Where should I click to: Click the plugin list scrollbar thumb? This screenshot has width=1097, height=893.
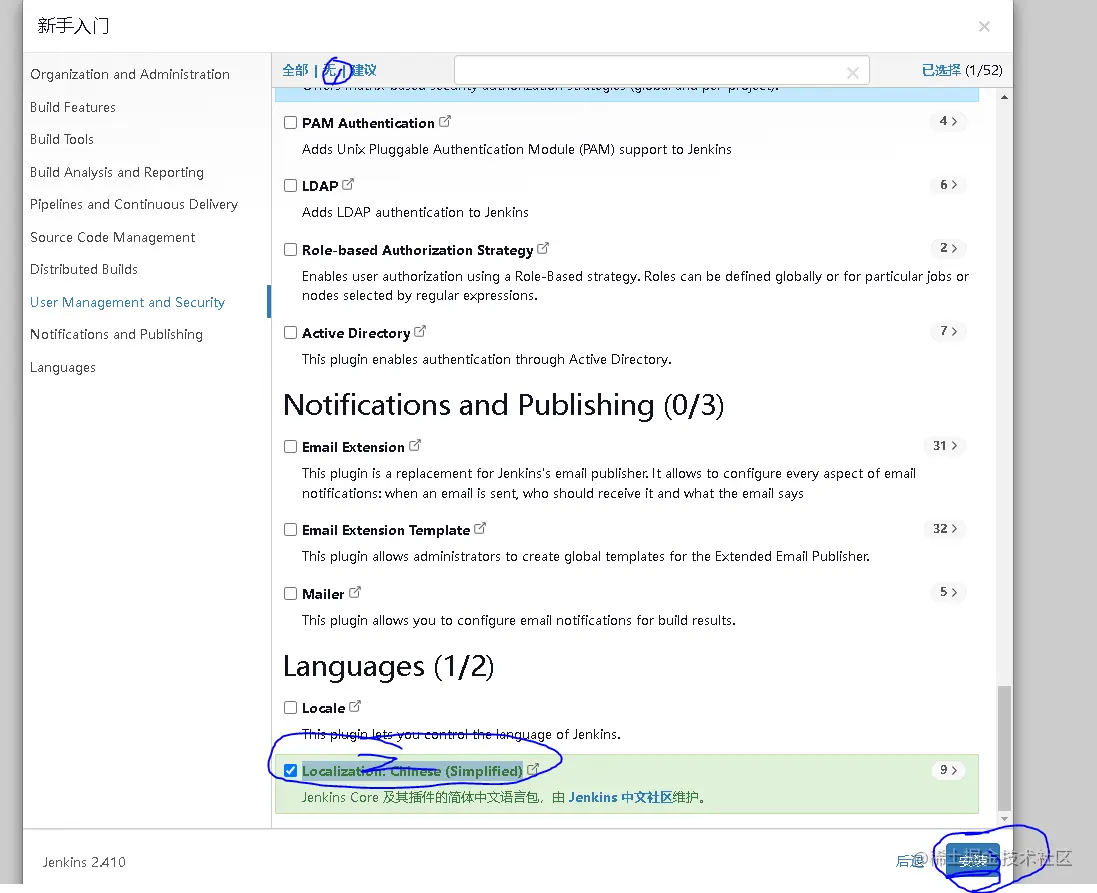[1004, 747]
